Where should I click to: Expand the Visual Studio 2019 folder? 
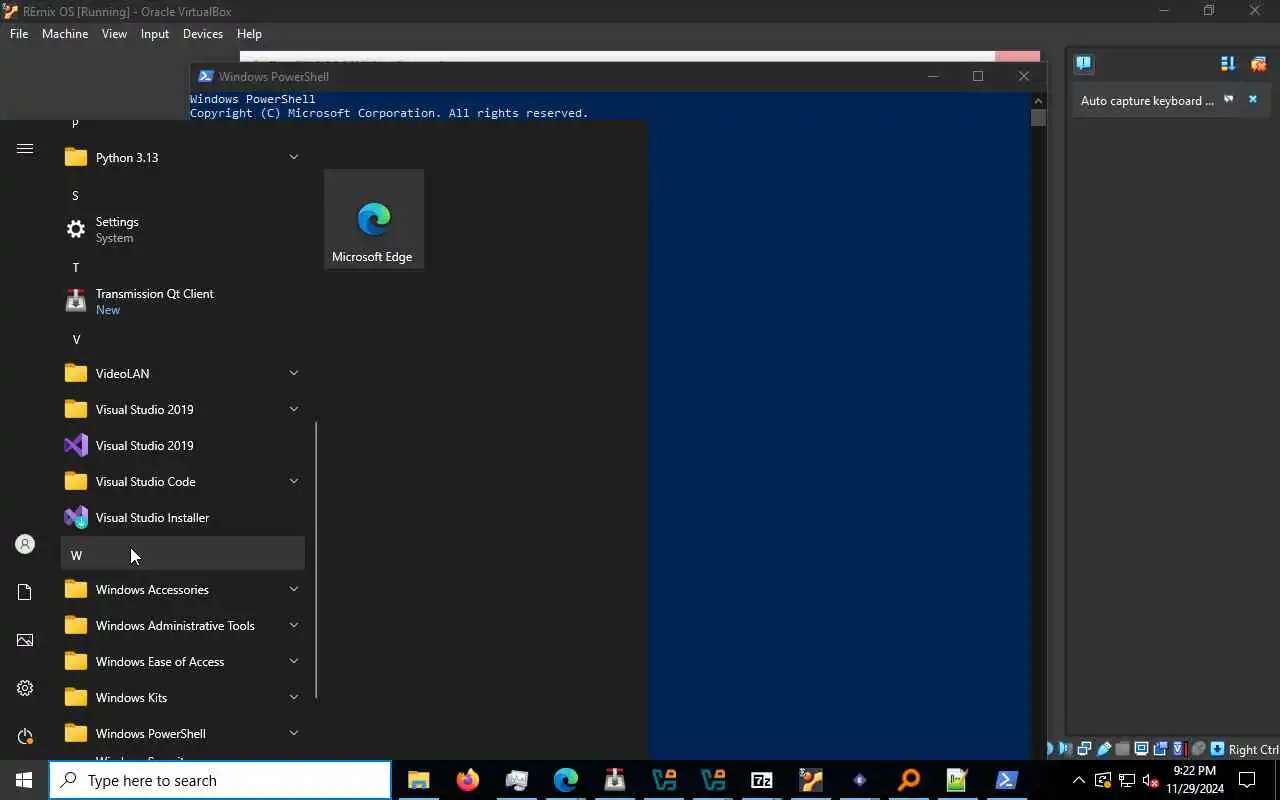[183, 409]
